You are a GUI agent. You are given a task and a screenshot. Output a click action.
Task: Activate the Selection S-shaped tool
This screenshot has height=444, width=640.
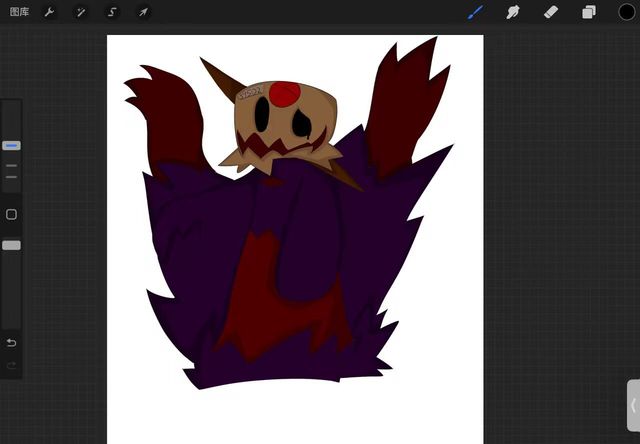point(112,12)
